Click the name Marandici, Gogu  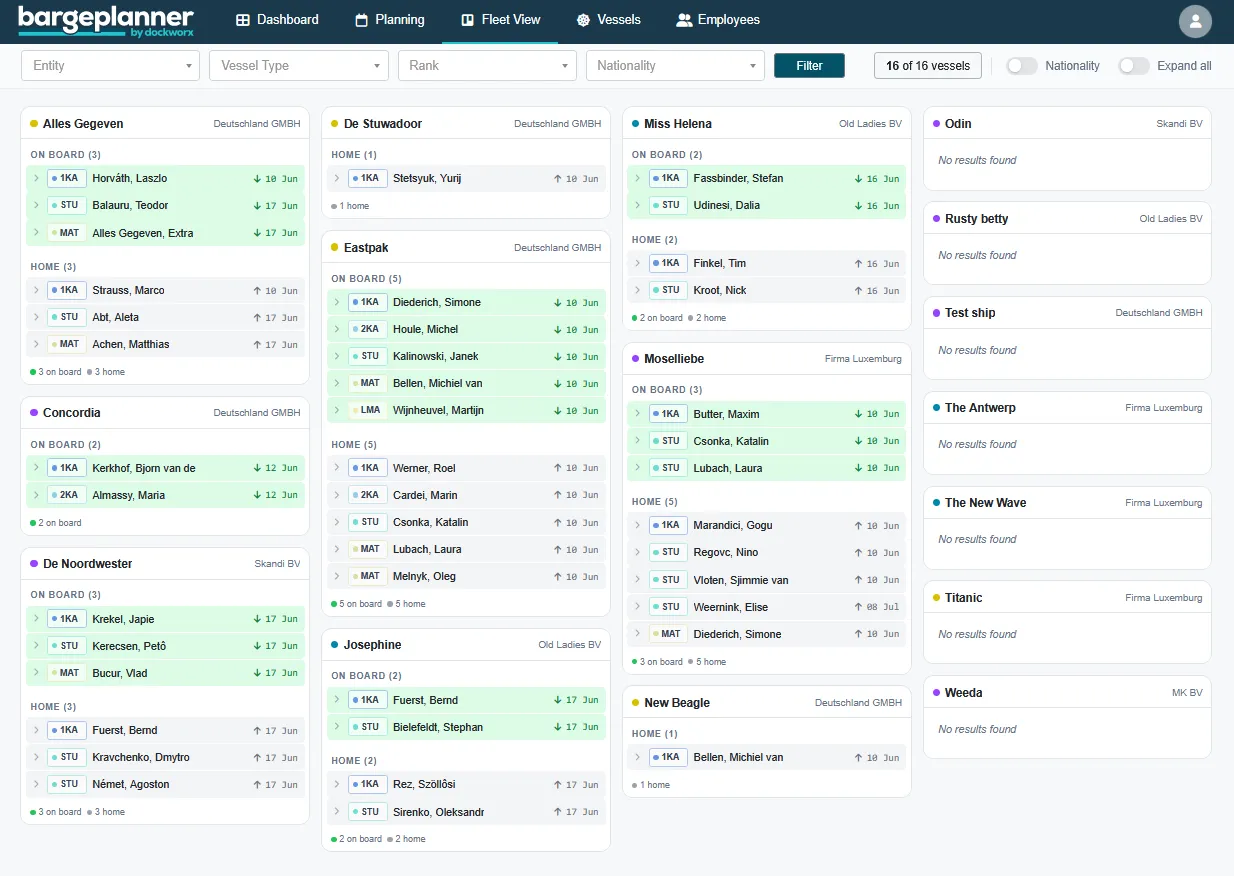[733, 526]
